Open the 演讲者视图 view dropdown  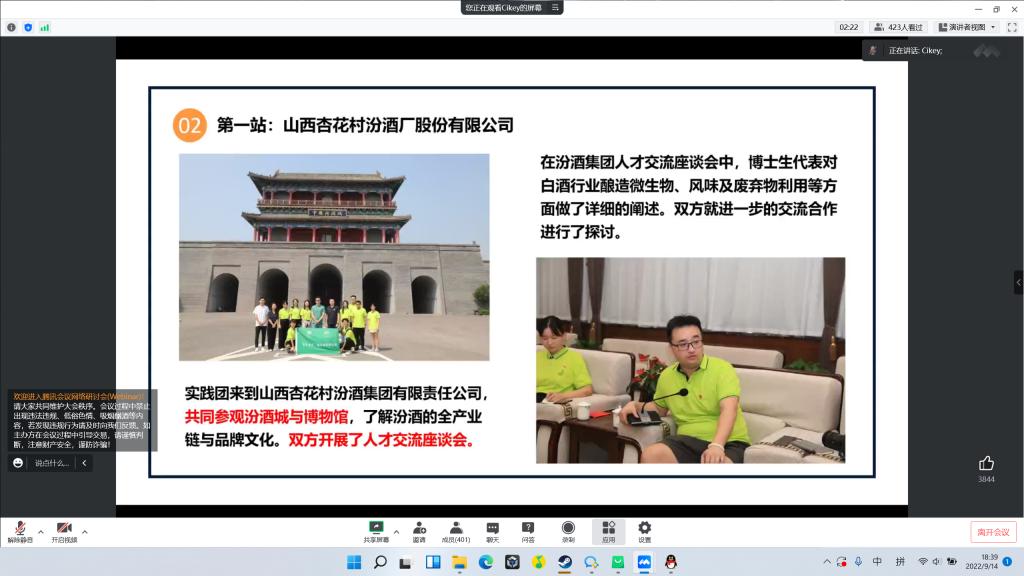tap(967, 27)
